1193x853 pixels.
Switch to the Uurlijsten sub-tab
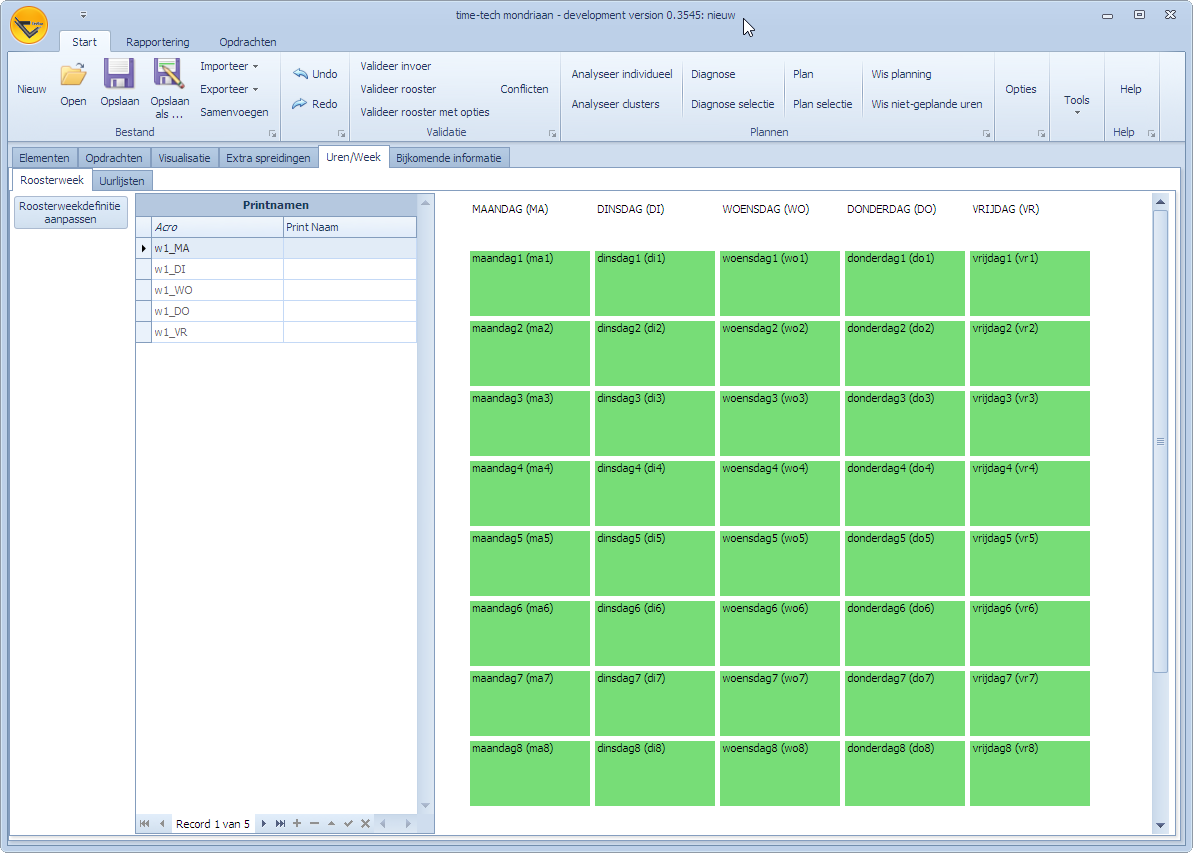[x=122, y=180]
